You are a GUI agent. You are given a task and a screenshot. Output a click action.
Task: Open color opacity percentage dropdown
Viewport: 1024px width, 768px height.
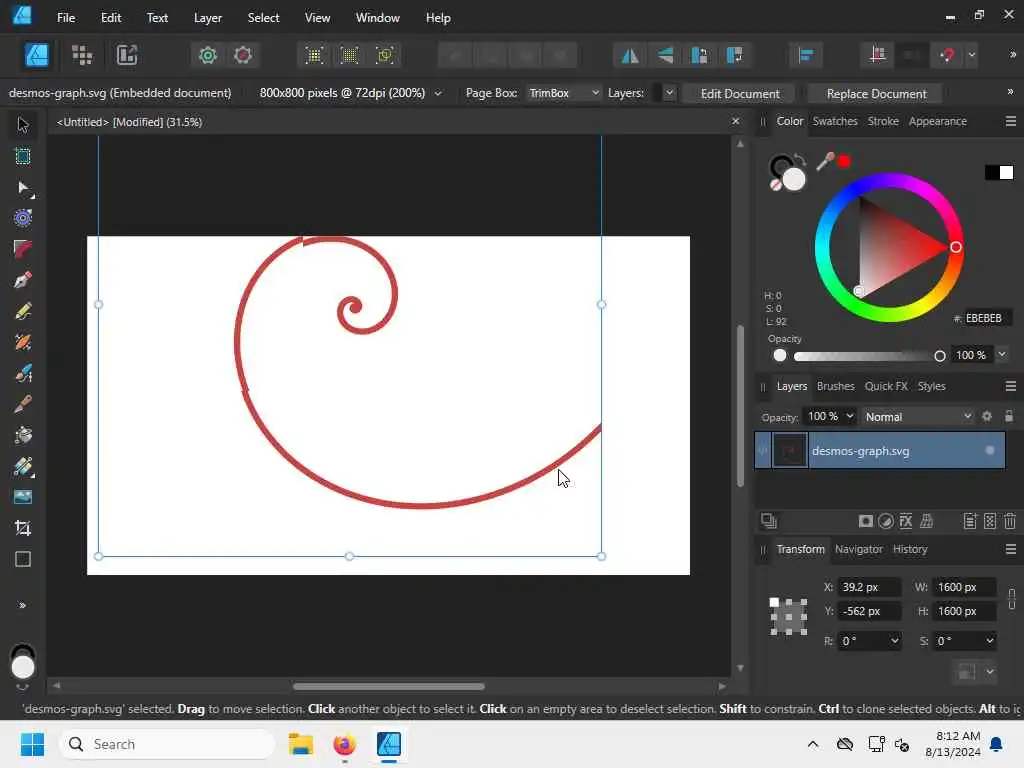[x=1002, y=355]
